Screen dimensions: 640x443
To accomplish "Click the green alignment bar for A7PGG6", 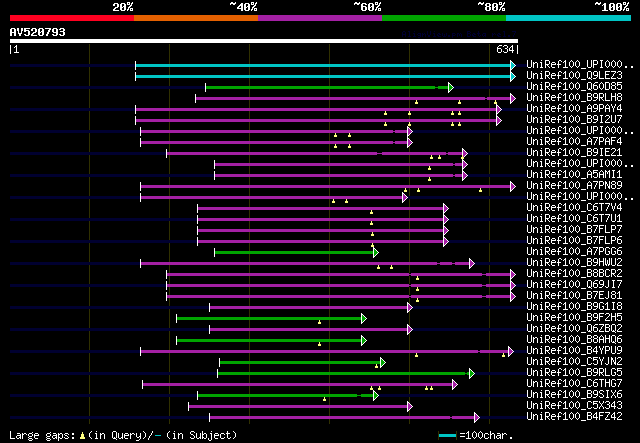I will [294, 253].
